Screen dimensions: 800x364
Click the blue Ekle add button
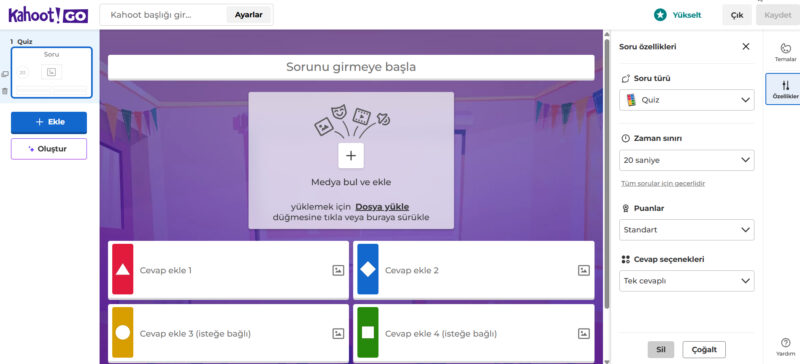49,123
